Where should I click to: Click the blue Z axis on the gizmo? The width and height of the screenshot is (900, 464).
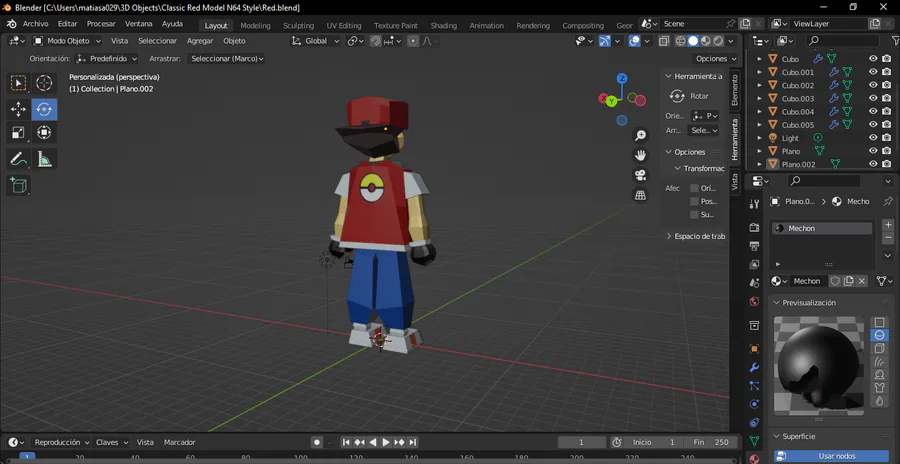[622, 78]
